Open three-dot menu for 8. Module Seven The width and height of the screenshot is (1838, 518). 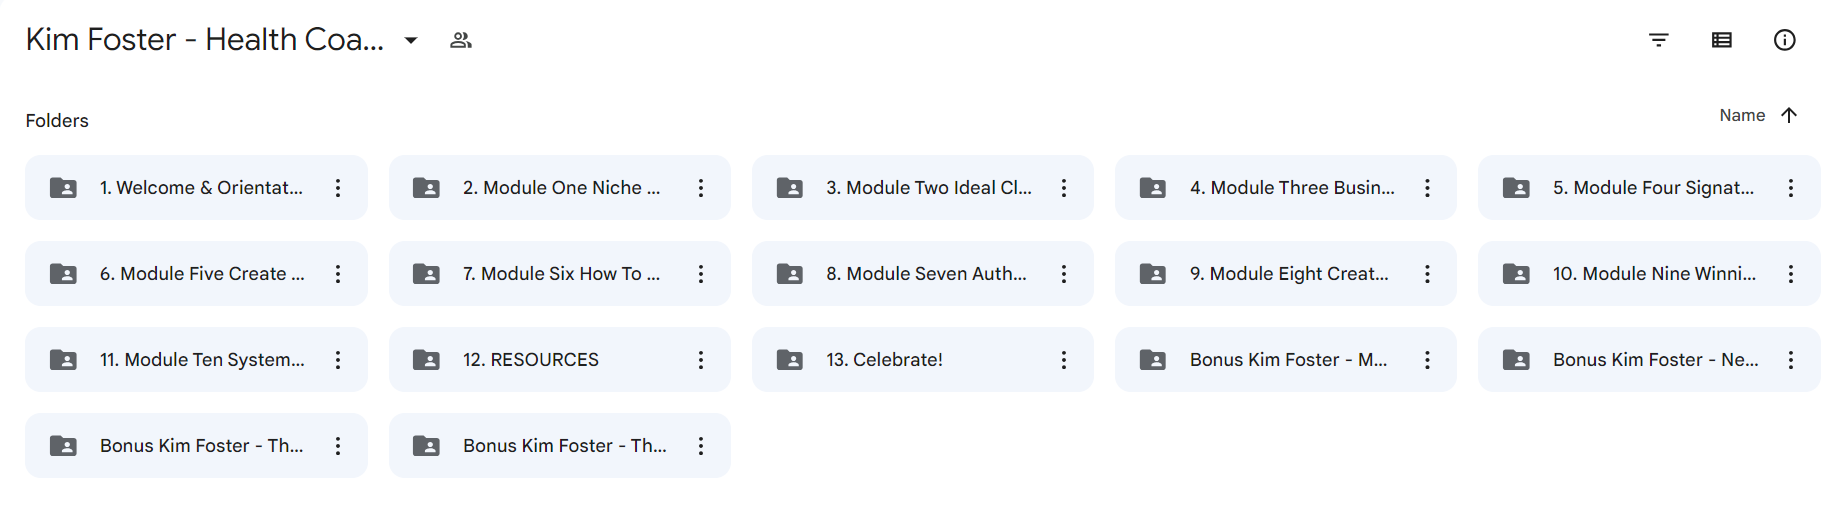(1064, 273)
